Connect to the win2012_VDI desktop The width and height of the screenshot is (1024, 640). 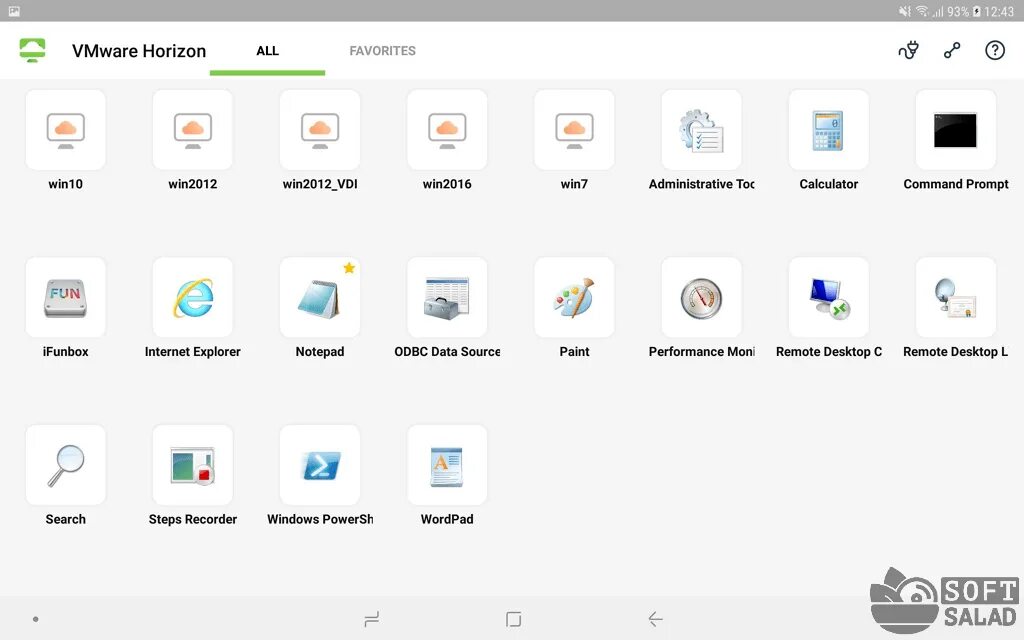(320, 129)
